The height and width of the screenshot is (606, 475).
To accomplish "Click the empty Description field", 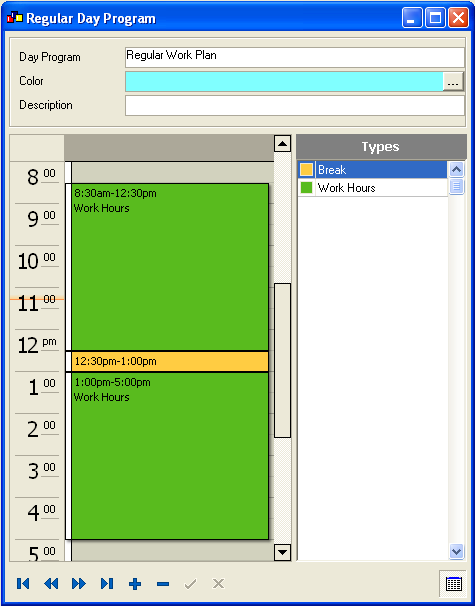I will click(295, 106).
